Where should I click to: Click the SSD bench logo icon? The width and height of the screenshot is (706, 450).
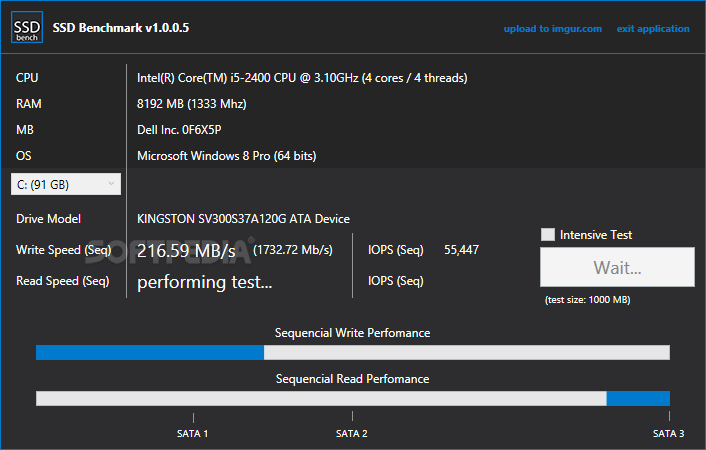pyautogui.click(x=27, y=27)
